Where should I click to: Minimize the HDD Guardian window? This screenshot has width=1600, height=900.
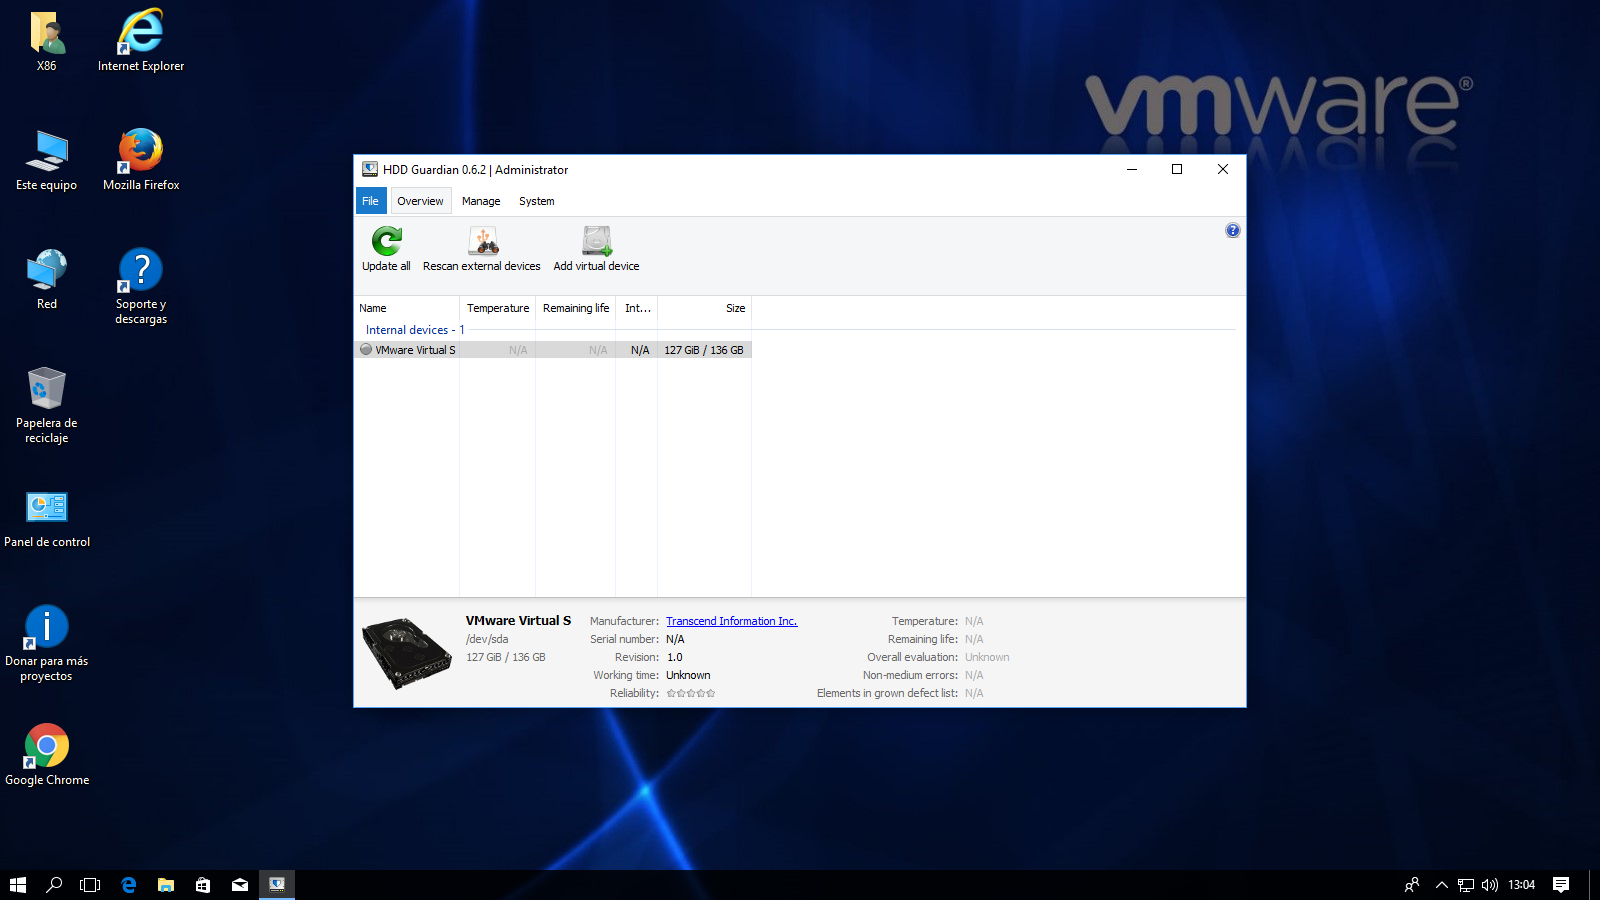(1132, 169)
